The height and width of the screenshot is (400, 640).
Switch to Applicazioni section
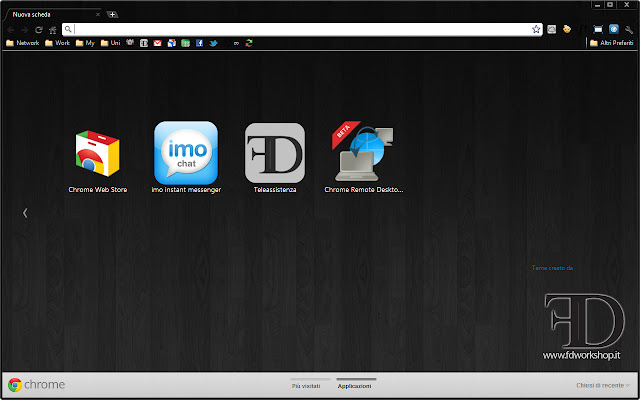(354, 386)
